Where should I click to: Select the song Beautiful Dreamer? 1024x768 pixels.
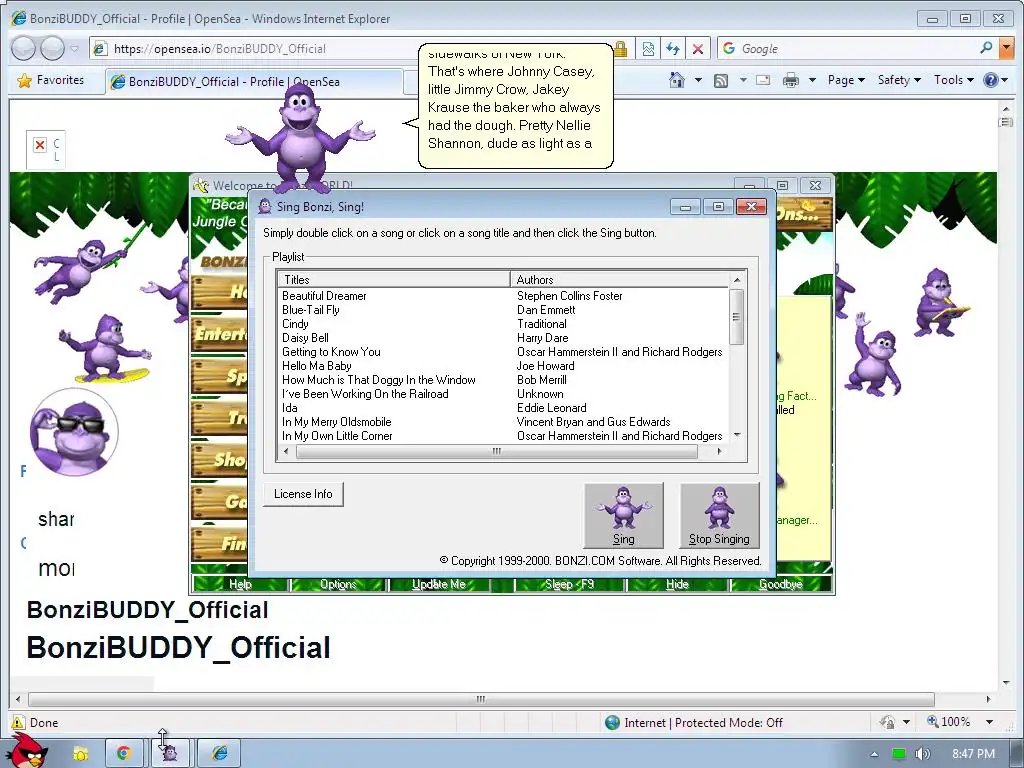coord(324,296)
